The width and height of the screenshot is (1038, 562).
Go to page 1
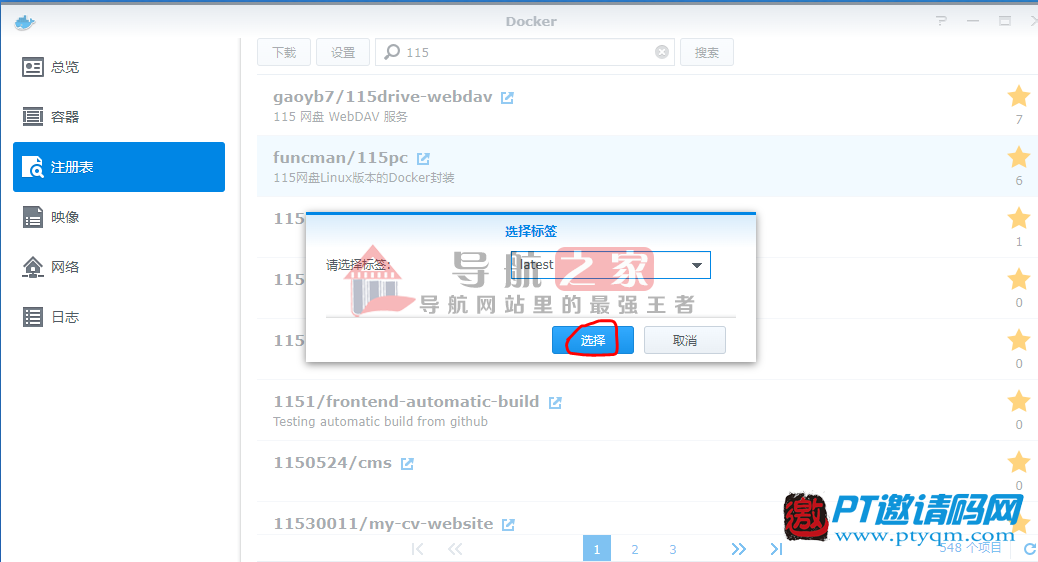[596, 549]
